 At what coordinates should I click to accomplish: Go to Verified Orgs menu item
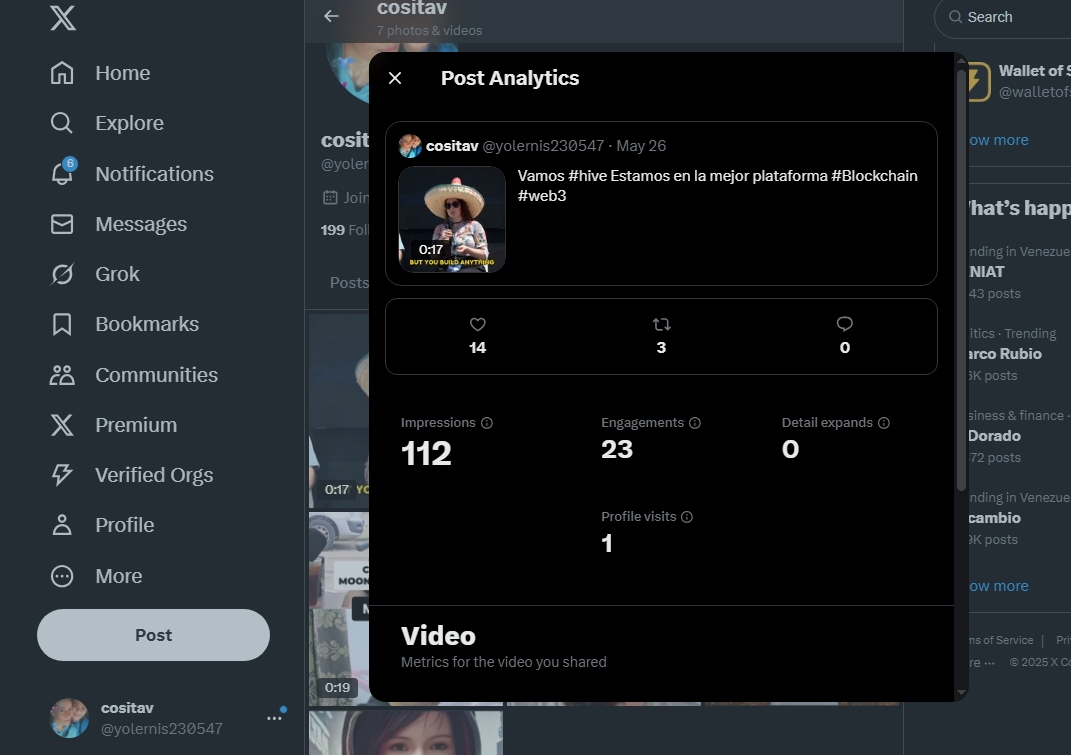132,475
